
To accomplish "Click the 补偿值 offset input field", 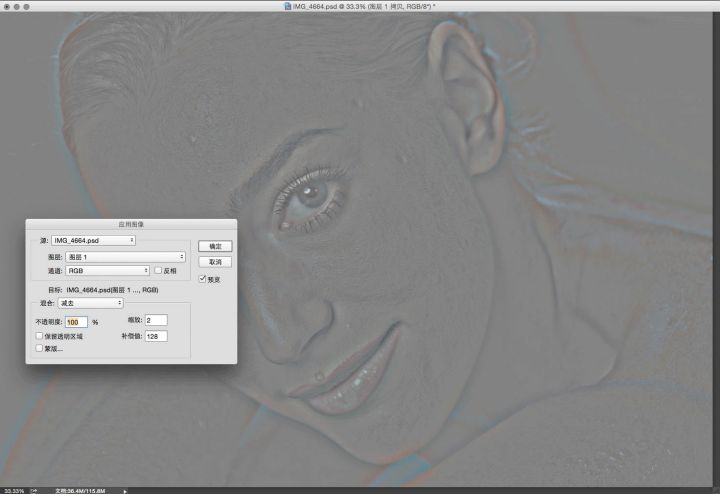I will click(x=155, y=337).
